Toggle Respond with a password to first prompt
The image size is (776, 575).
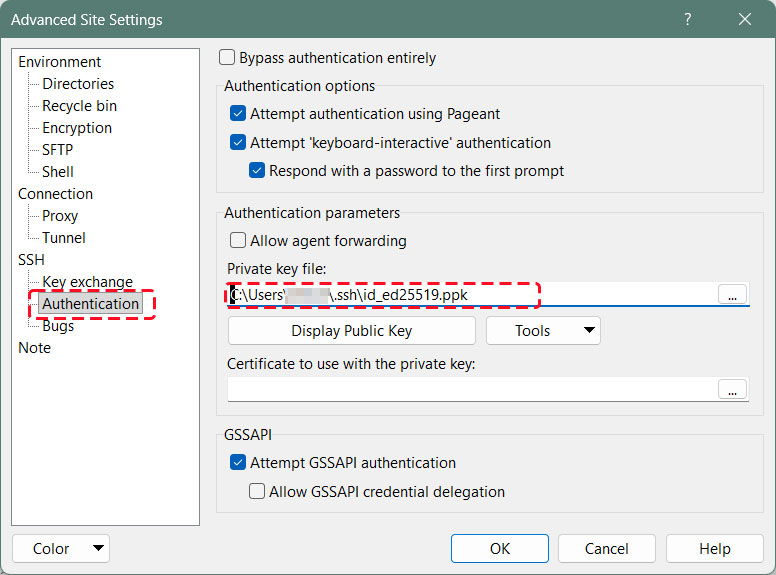[x=257, y=171]
